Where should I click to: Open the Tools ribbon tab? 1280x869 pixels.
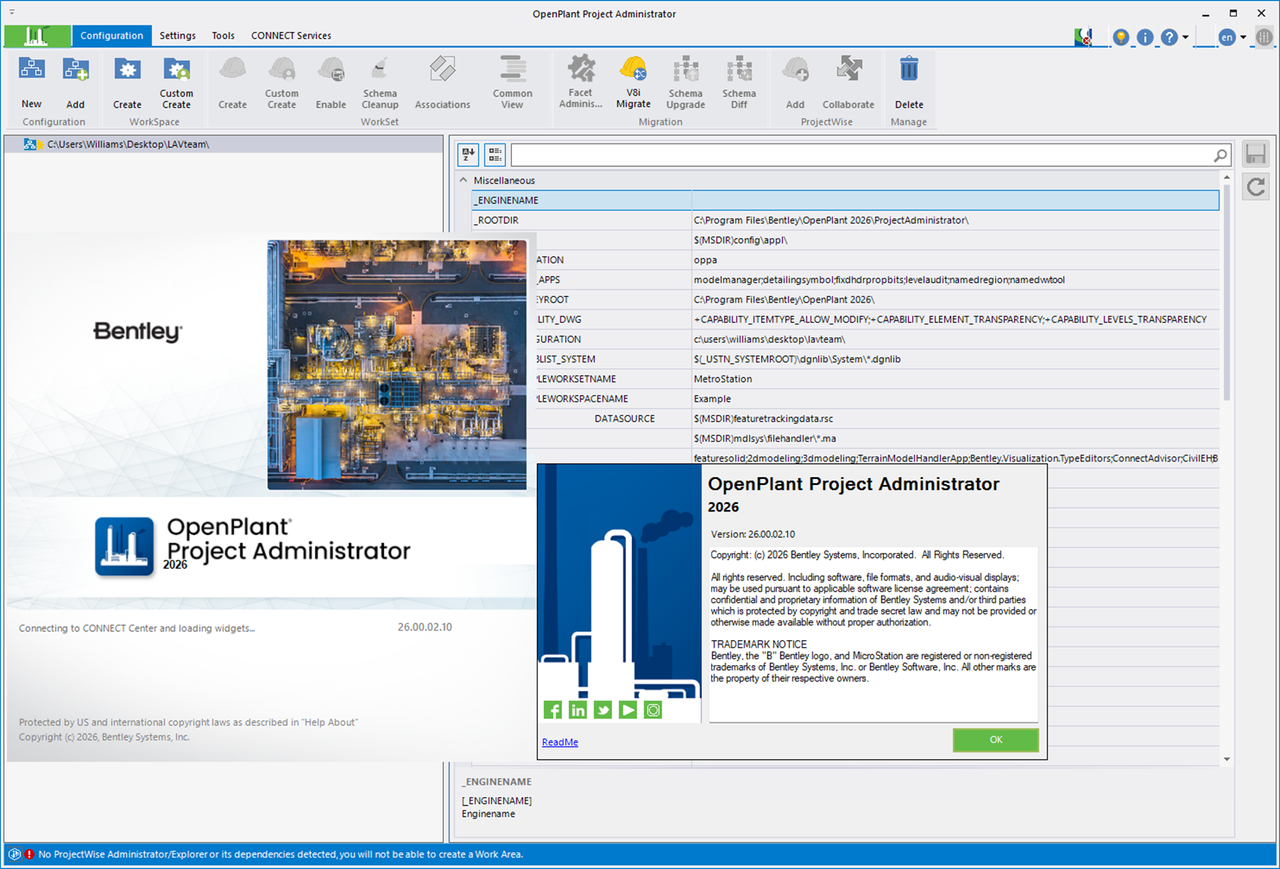pos(223,36)
